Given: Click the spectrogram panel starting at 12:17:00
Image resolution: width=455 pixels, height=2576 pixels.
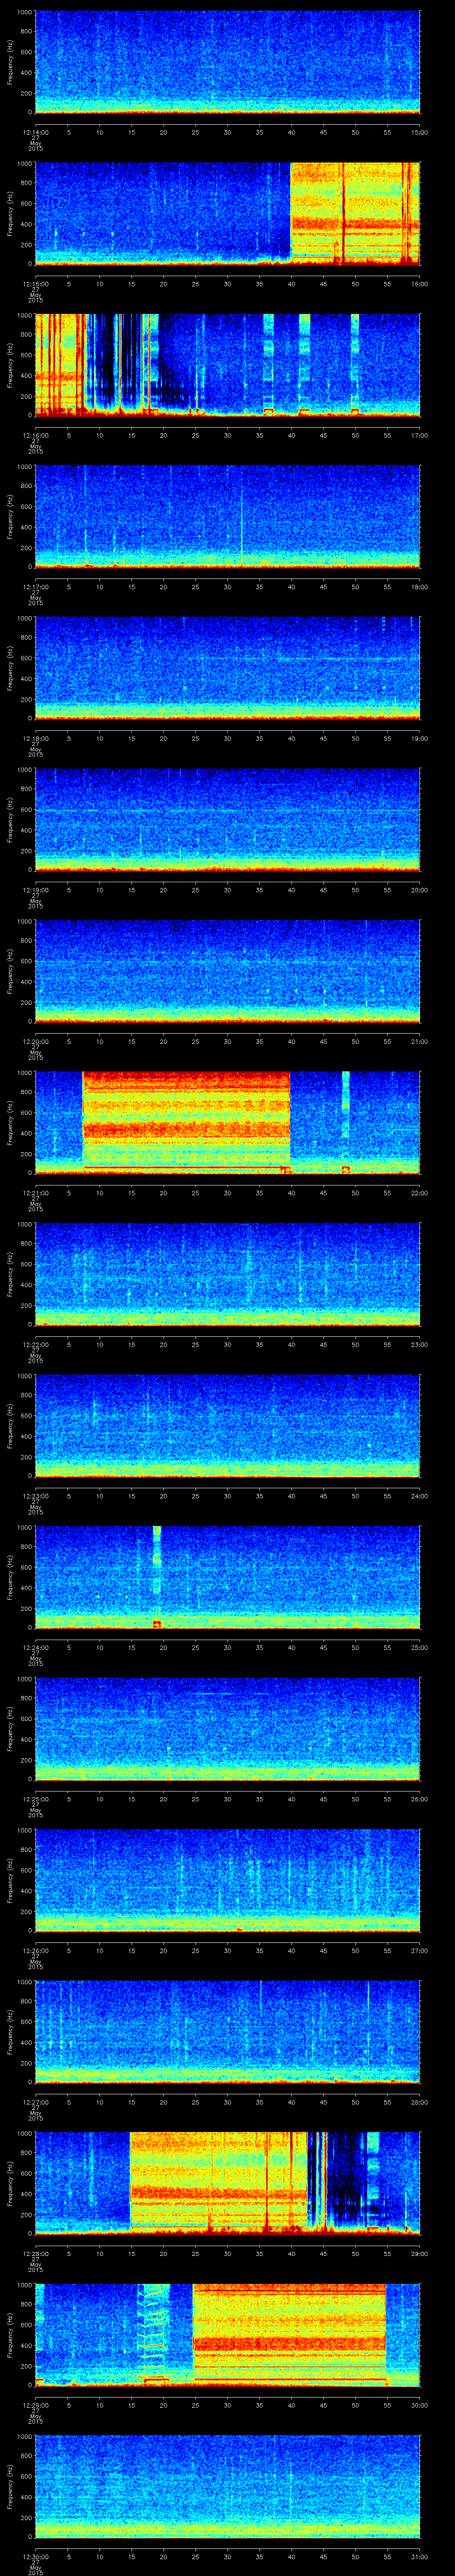Looking at the screenshot, I should [228, 517].
